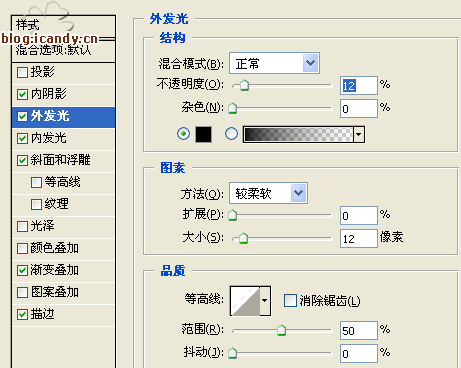Expand the gradient picker dropdown arrow
The image size is (461, 368).
[x=359, y=134]
